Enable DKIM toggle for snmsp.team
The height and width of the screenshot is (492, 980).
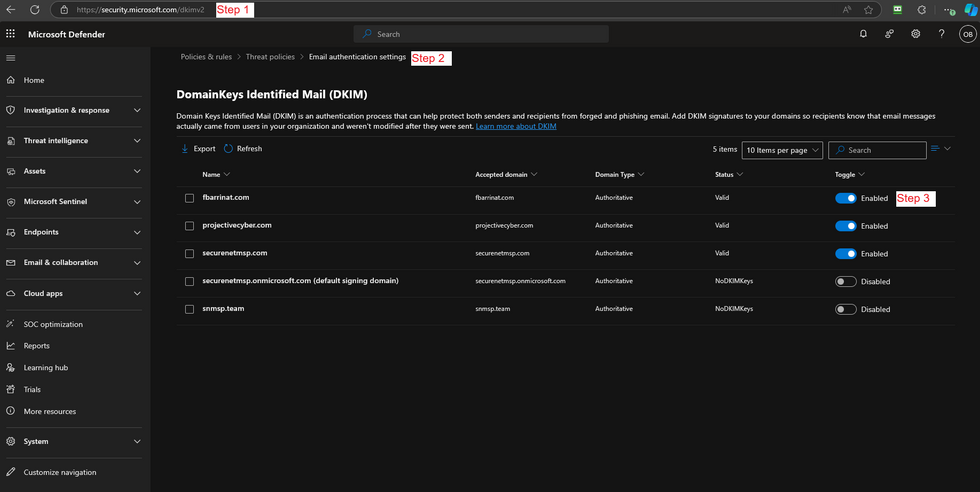(x=846, y=309)
